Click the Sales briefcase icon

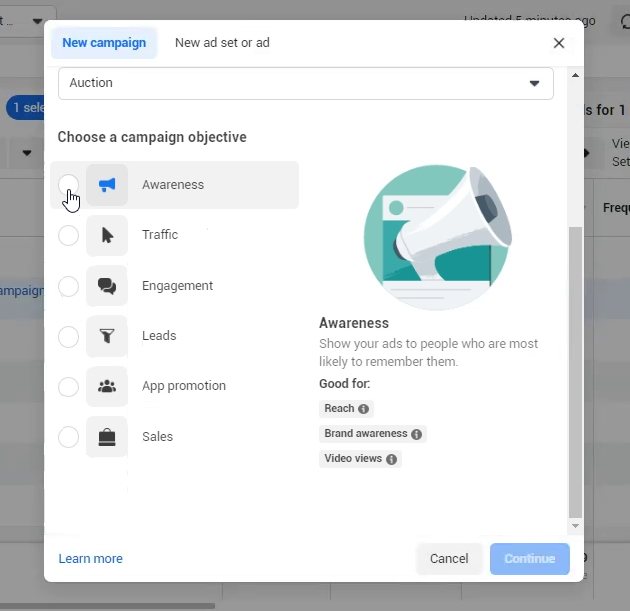[107, 437]
